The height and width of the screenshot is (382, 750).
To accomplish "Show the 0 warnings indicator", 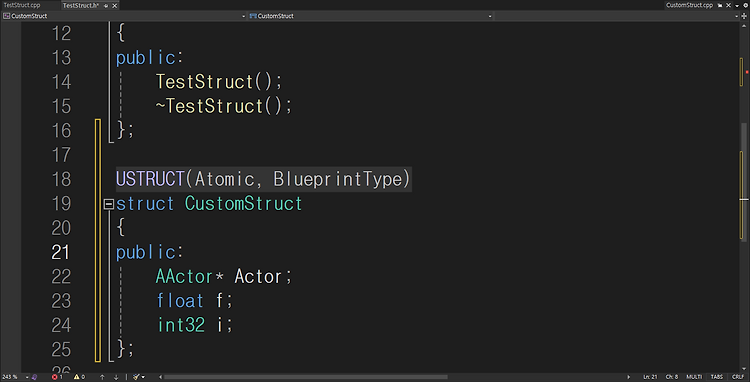I will (x=79, y=377).
